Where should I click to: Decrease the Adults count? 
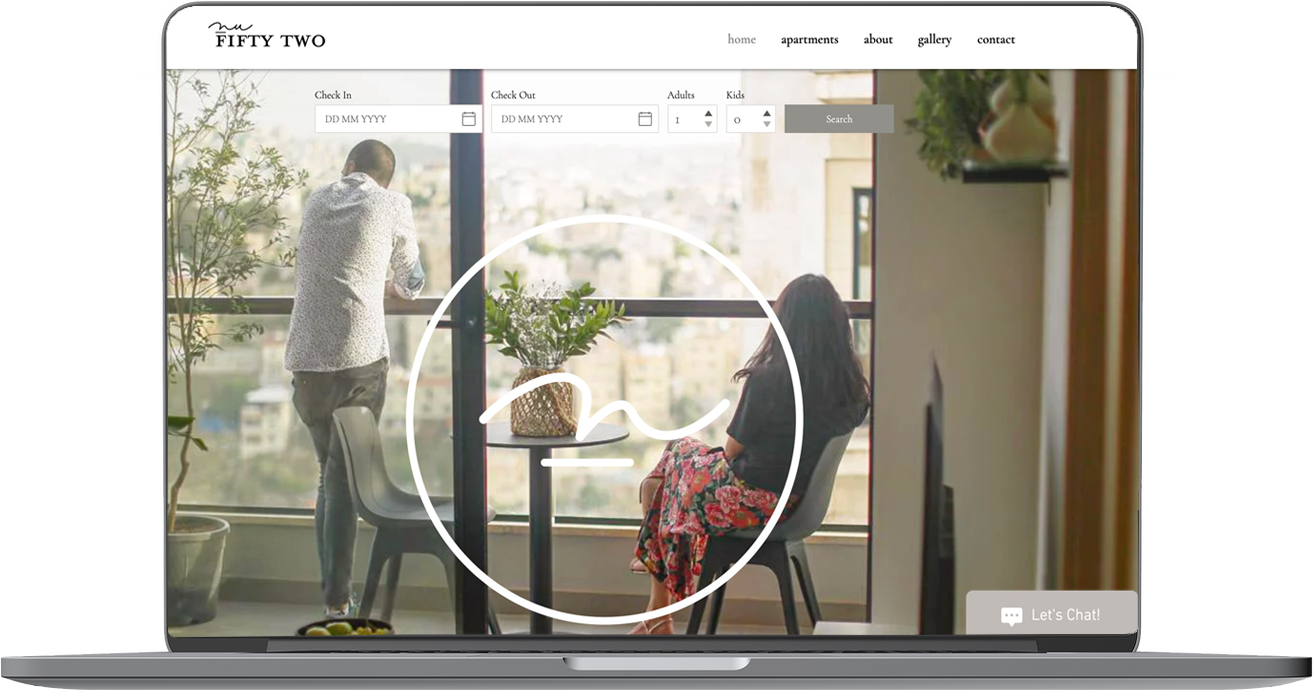point(708,124)
